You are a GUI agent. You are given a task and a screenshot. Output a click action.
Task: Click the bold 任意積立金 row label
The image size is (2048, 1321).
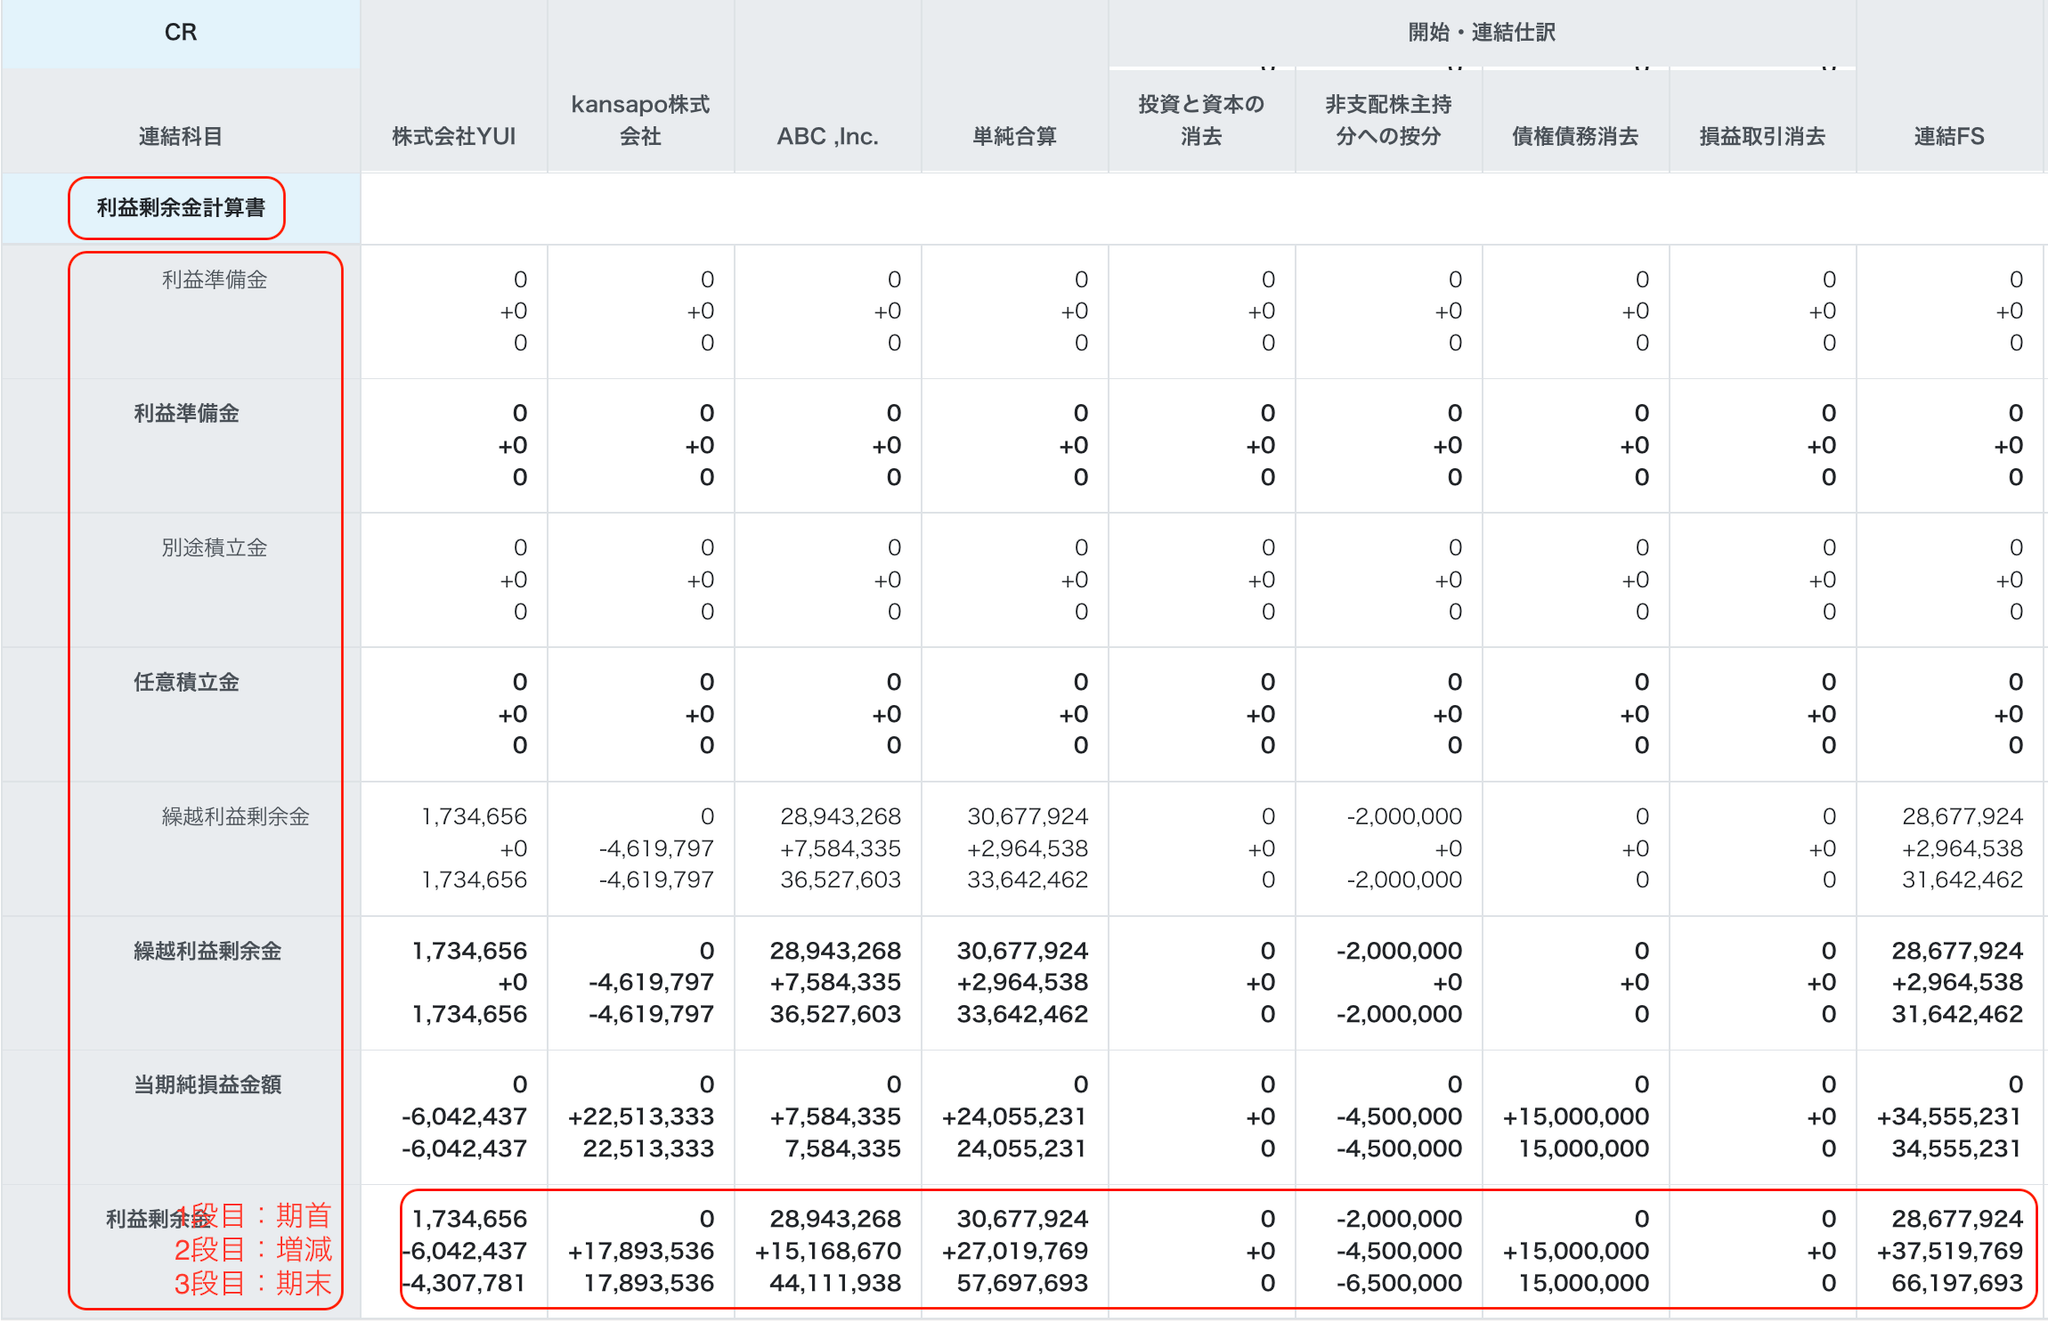coord(186,682)
